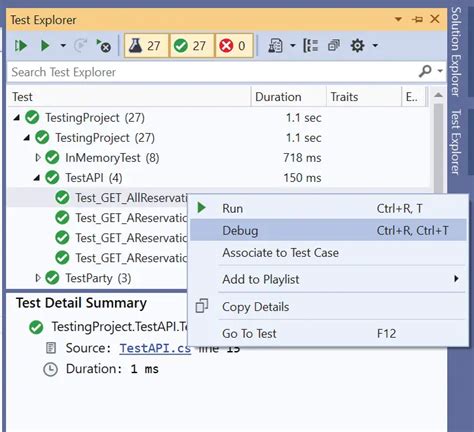This screenshot has width=474, height=432.
Task: Click the duration clock icon in summary
Action: click(x=51, y=369)
